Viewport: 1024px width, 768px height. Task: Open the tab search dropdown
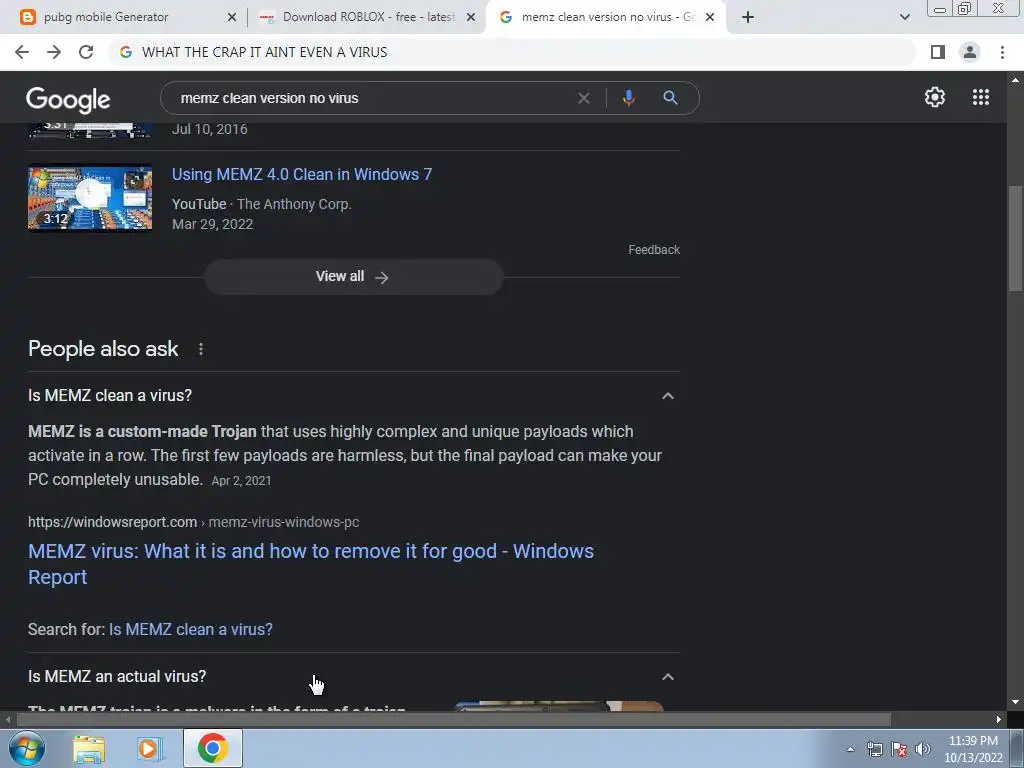904,17
